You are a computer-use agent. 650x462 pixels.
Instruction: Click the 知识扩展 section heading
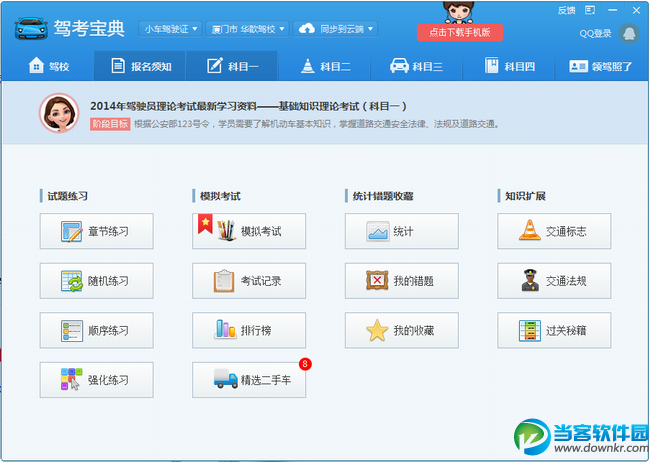pos(525,196)
